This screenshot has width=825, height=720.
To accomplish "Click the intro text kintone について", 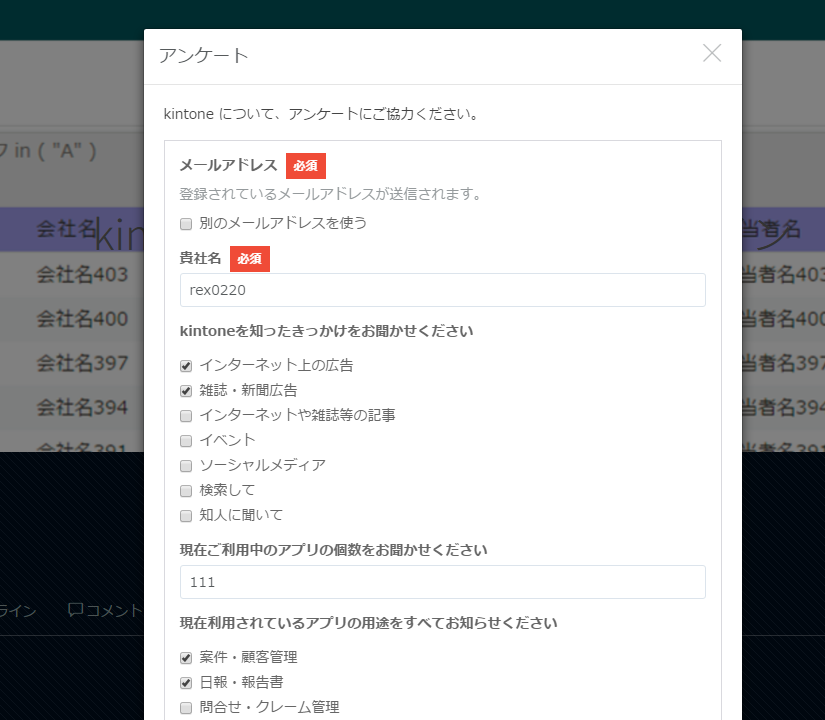I will point(320,114).
